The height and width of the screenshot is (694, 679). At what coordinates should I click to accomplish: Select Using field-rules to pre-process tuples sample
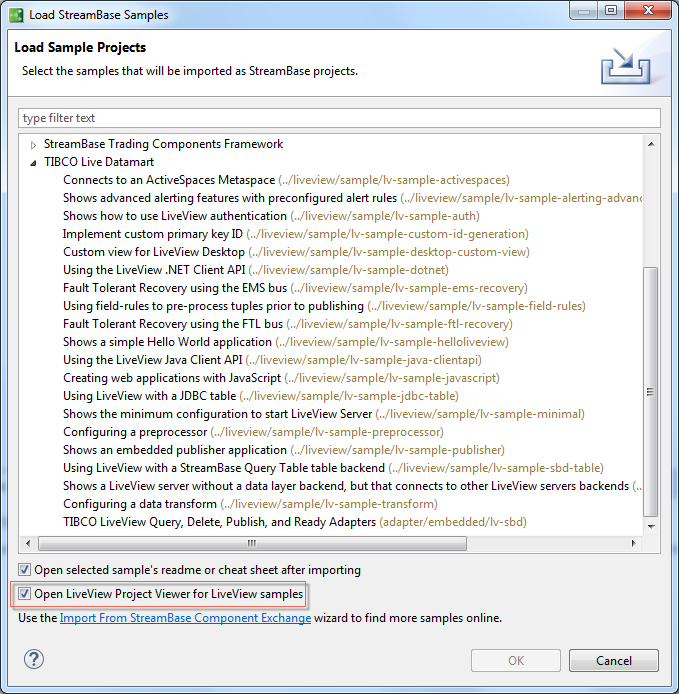coord(324,306)
